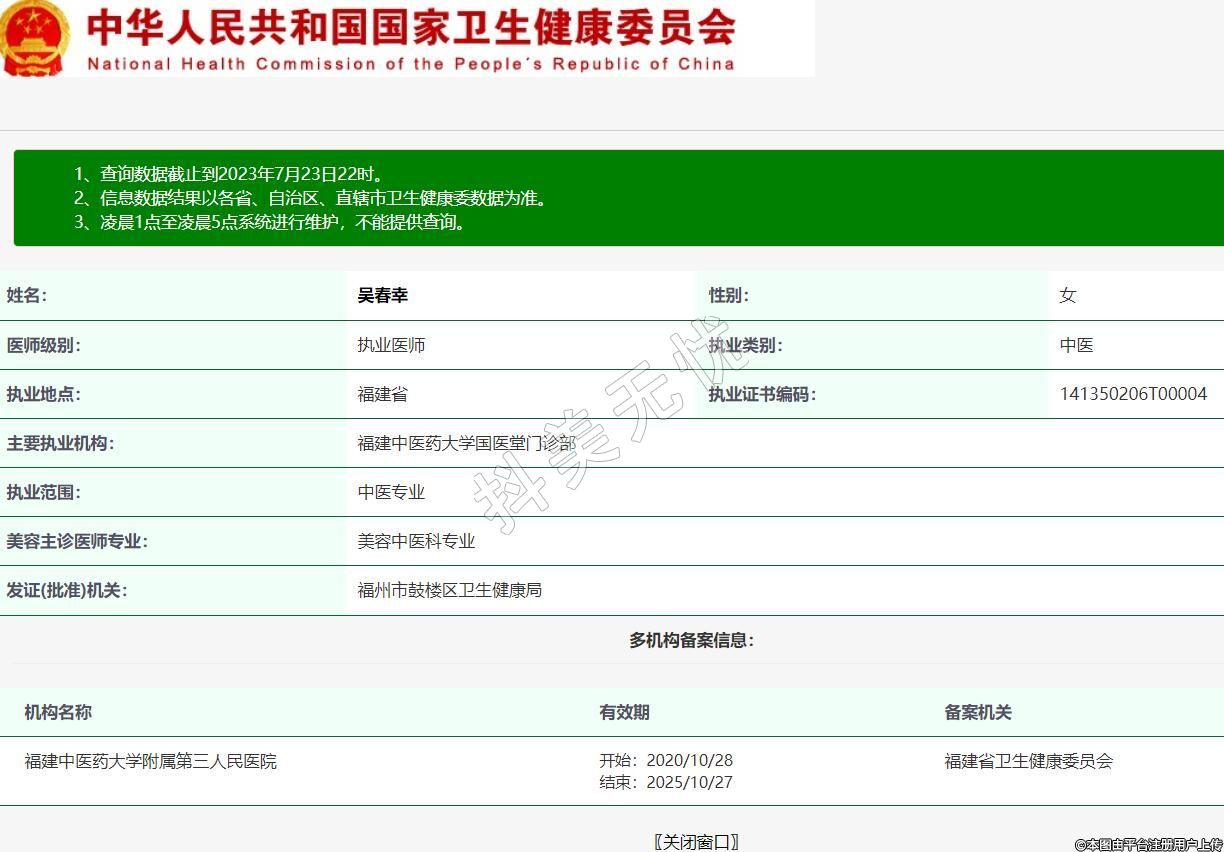Click the start date 2020/10/28
This screenshot has width=1224, height=852.
(689, 761)
